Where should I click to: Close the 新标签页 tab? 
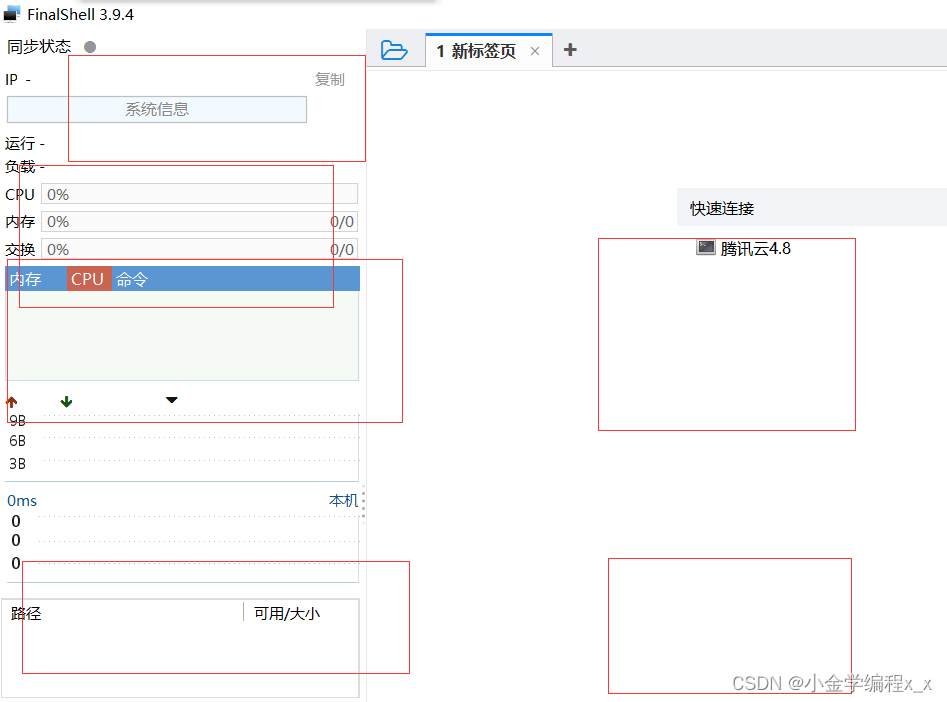coord(534,51)
